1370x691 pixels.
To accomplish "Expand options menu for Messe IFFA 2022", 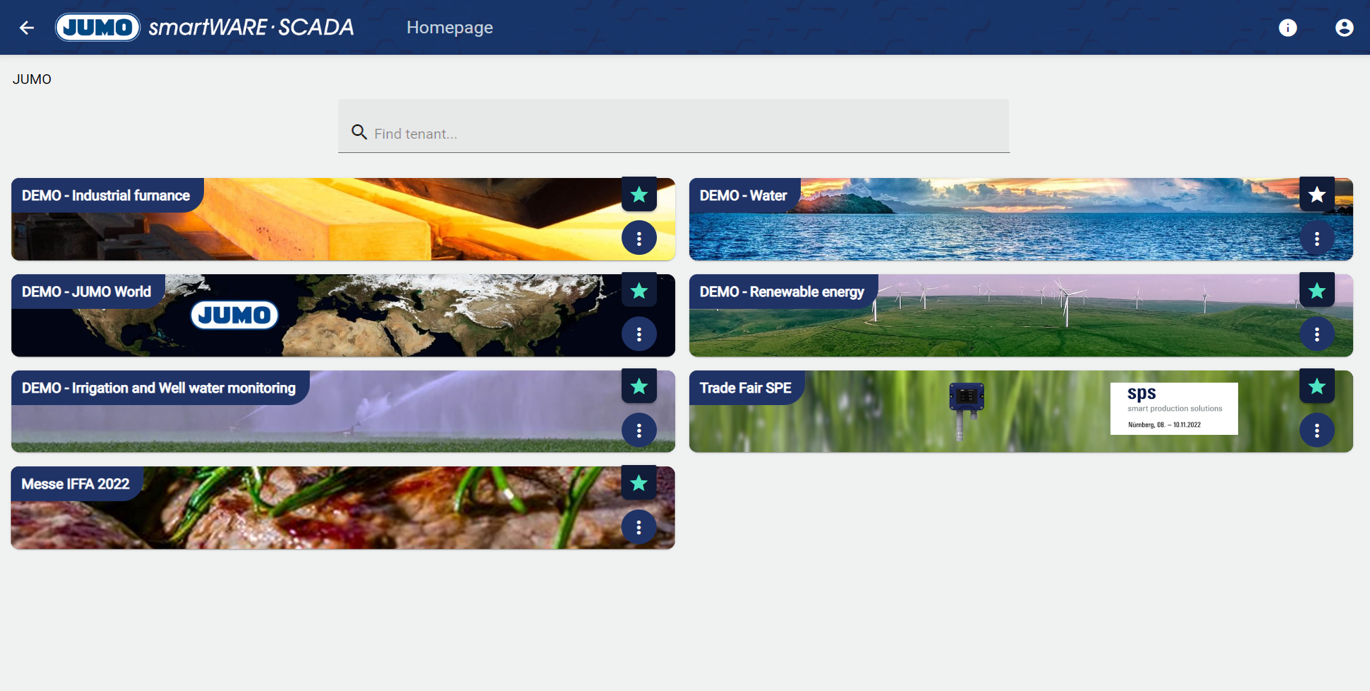I will click(639, 527).
